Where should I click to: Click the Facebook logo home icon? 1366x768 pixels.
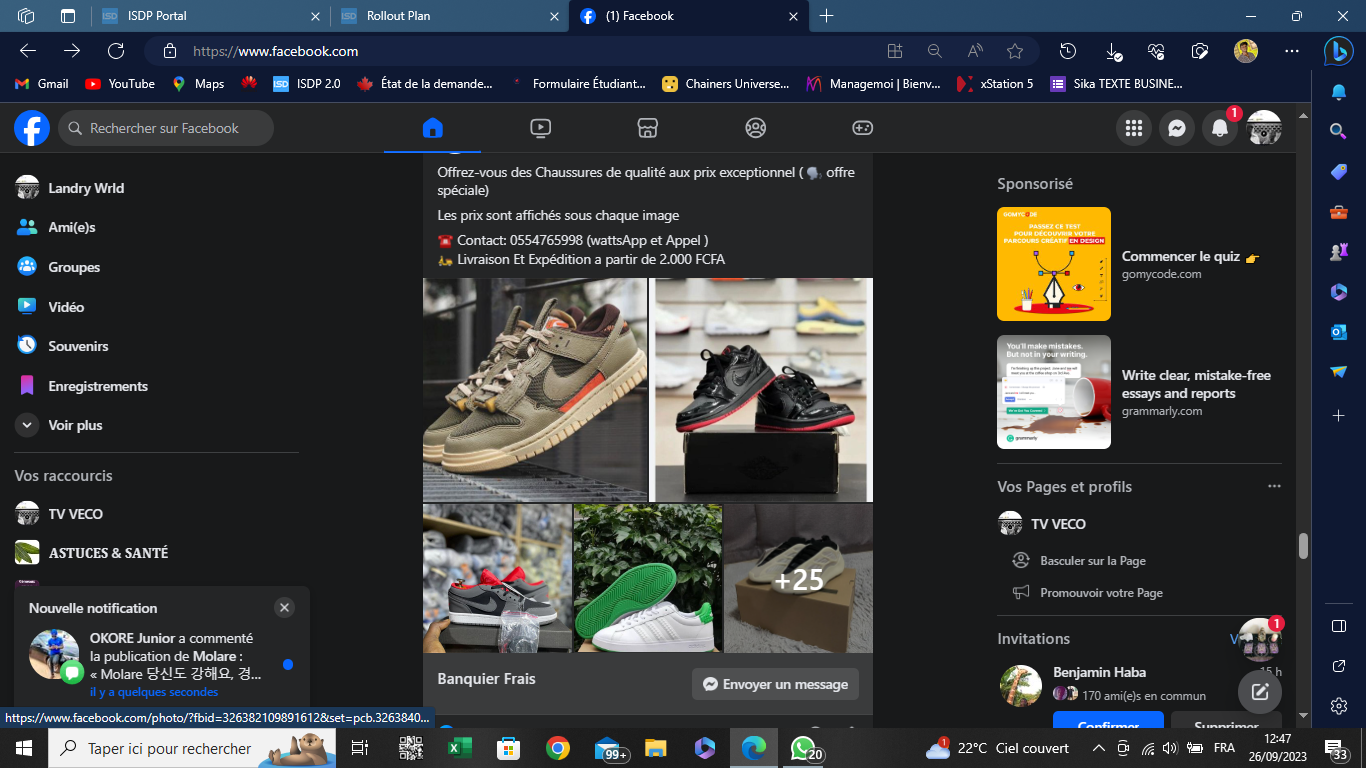point(32,128)
